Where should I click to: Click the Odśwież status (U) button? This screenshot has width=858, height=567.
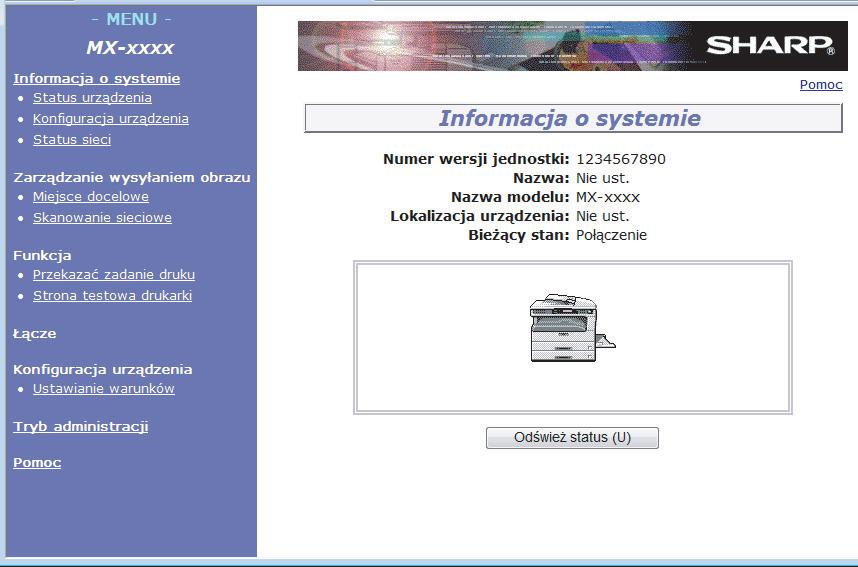pos(572,438)
